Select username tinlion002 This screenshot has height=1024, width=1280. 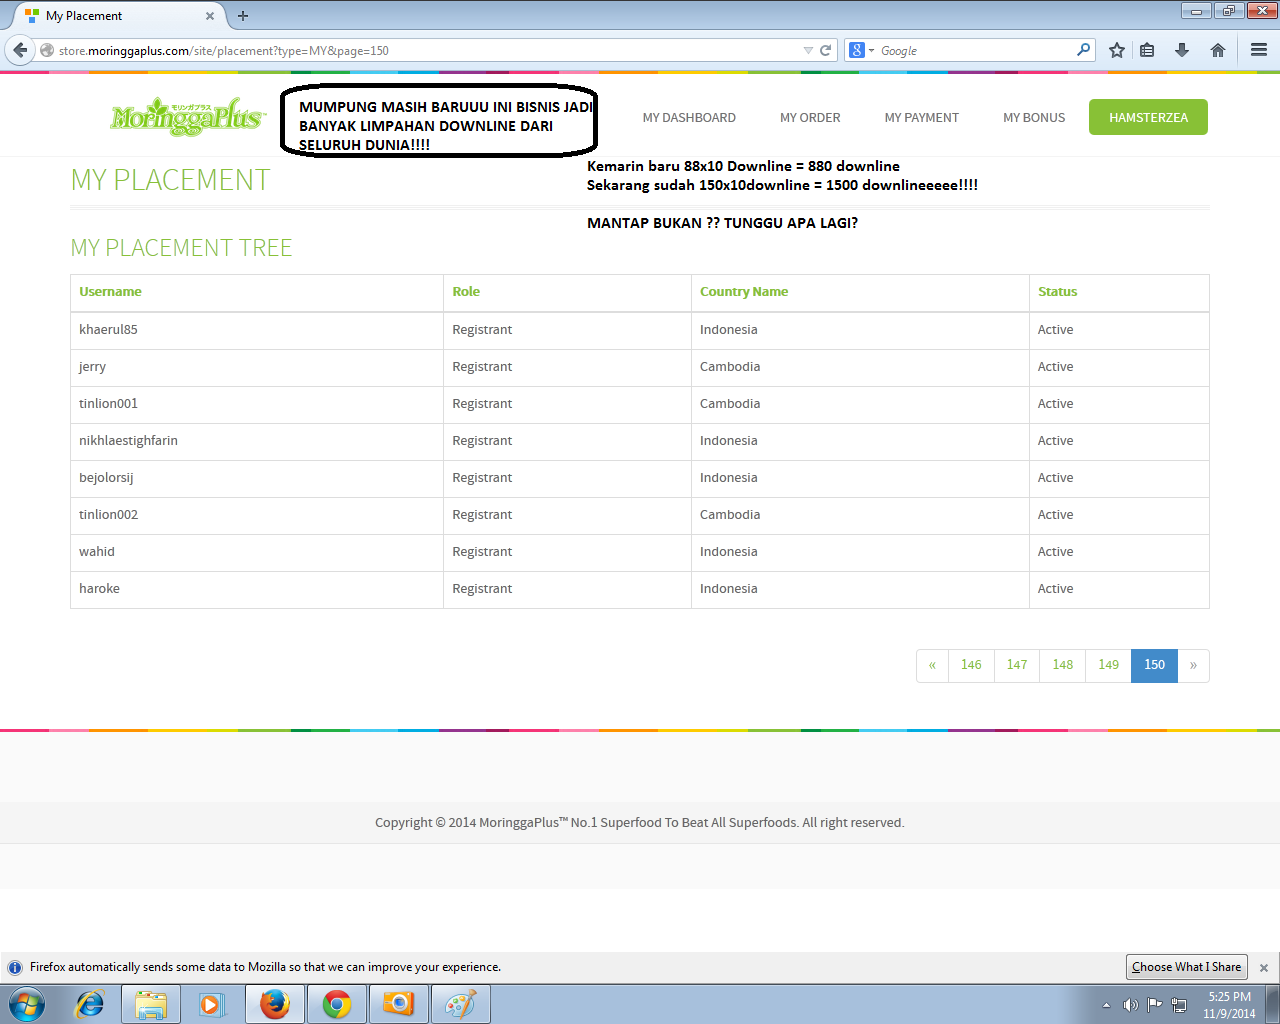pos(108,515)
